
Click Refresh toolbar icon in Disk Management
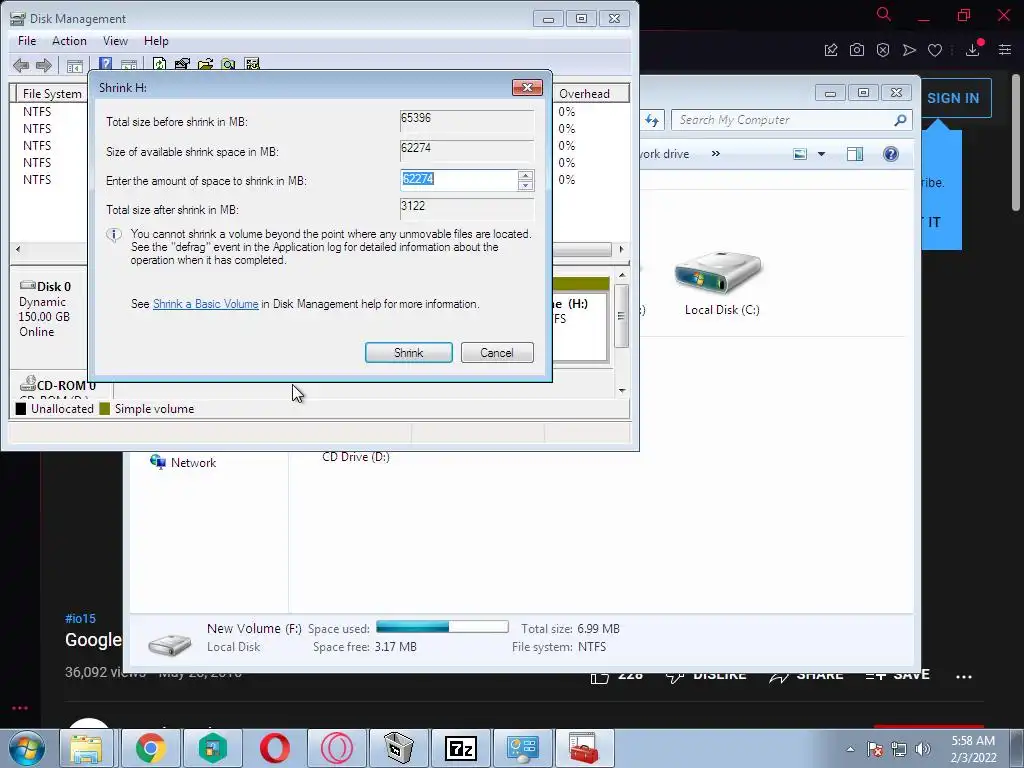(x=159, y=64)
